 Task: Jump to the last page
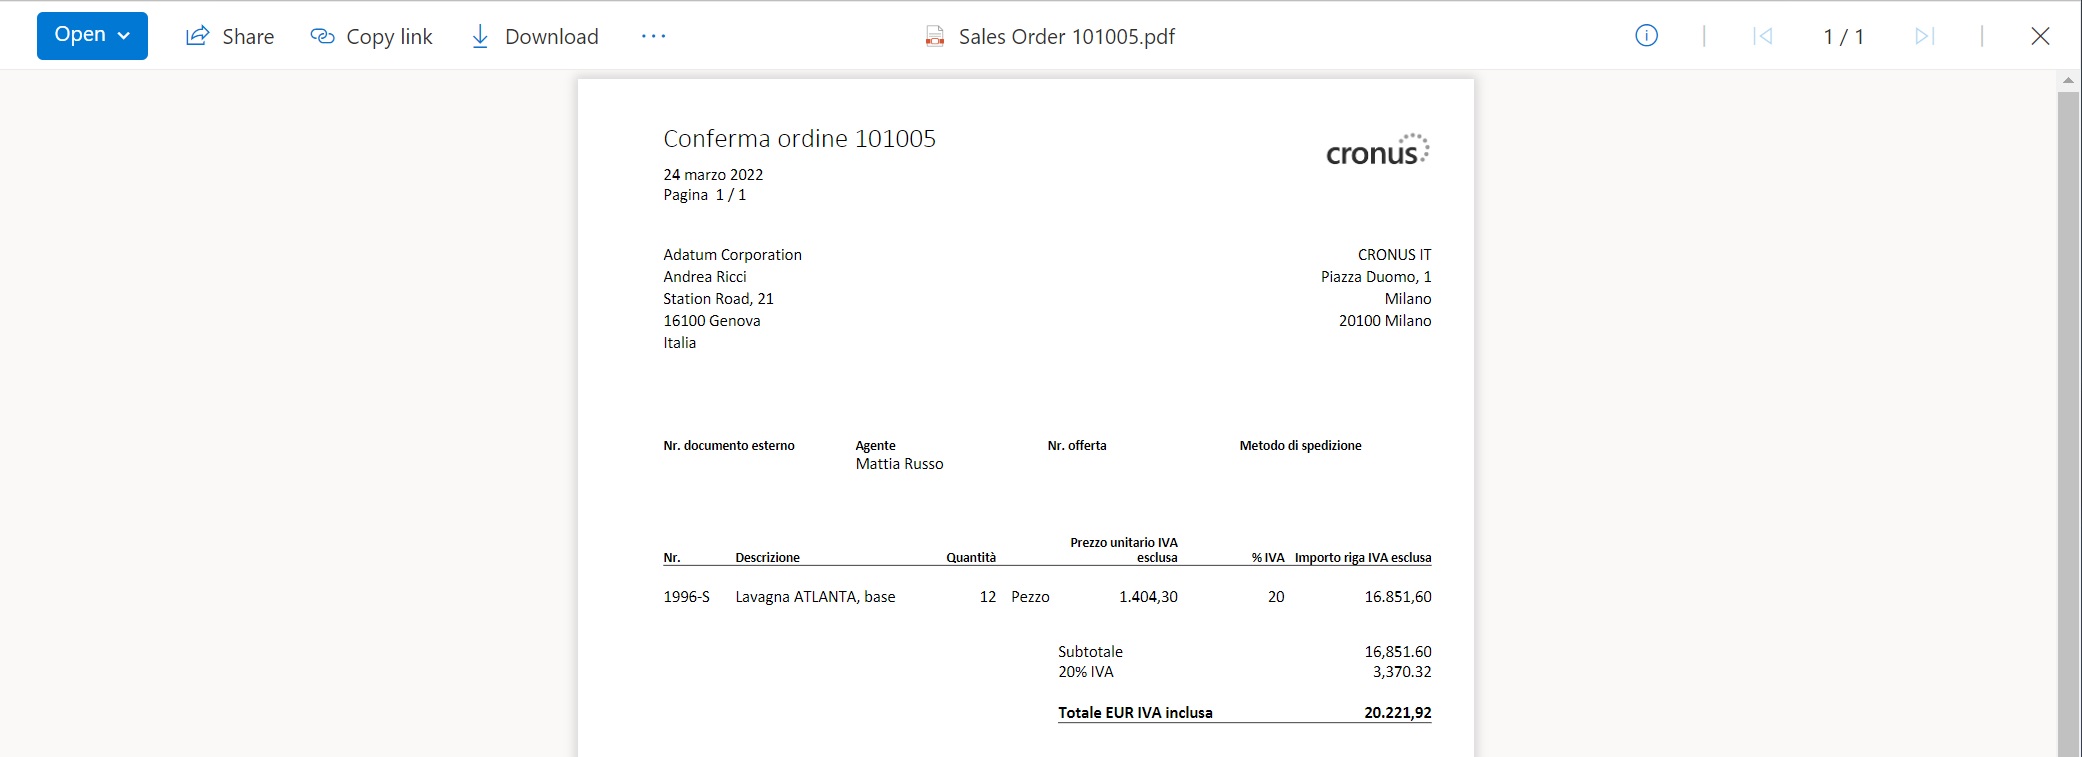(1925, 36)
